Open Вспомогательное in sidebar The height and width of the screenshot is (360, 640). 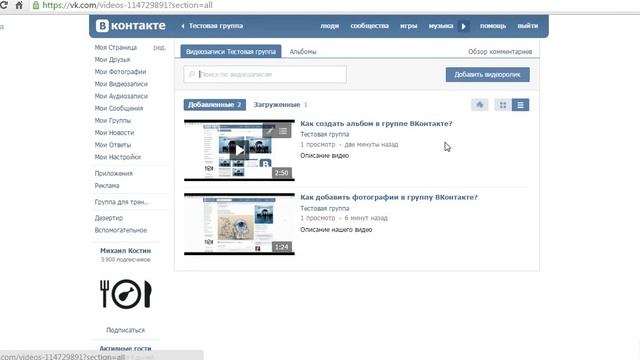[121, 230]
